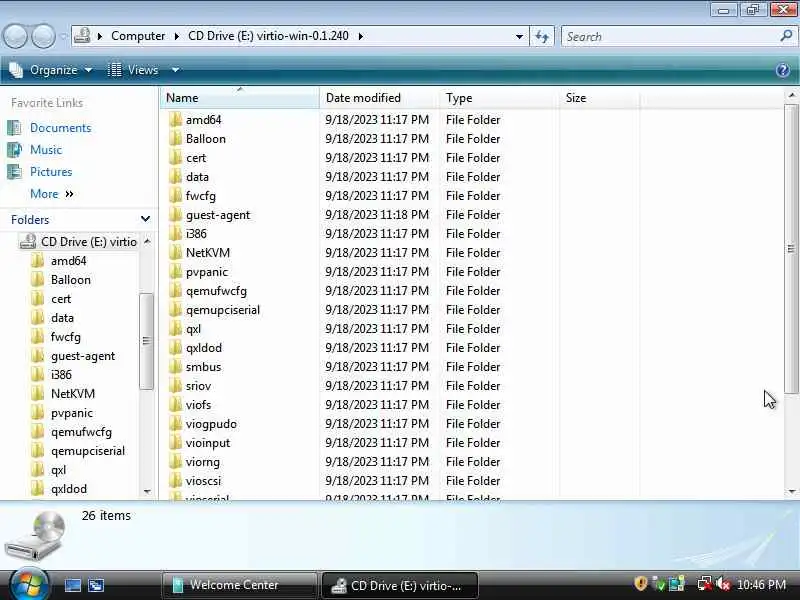Select qxldod in the folder tree

pos(68,489)
